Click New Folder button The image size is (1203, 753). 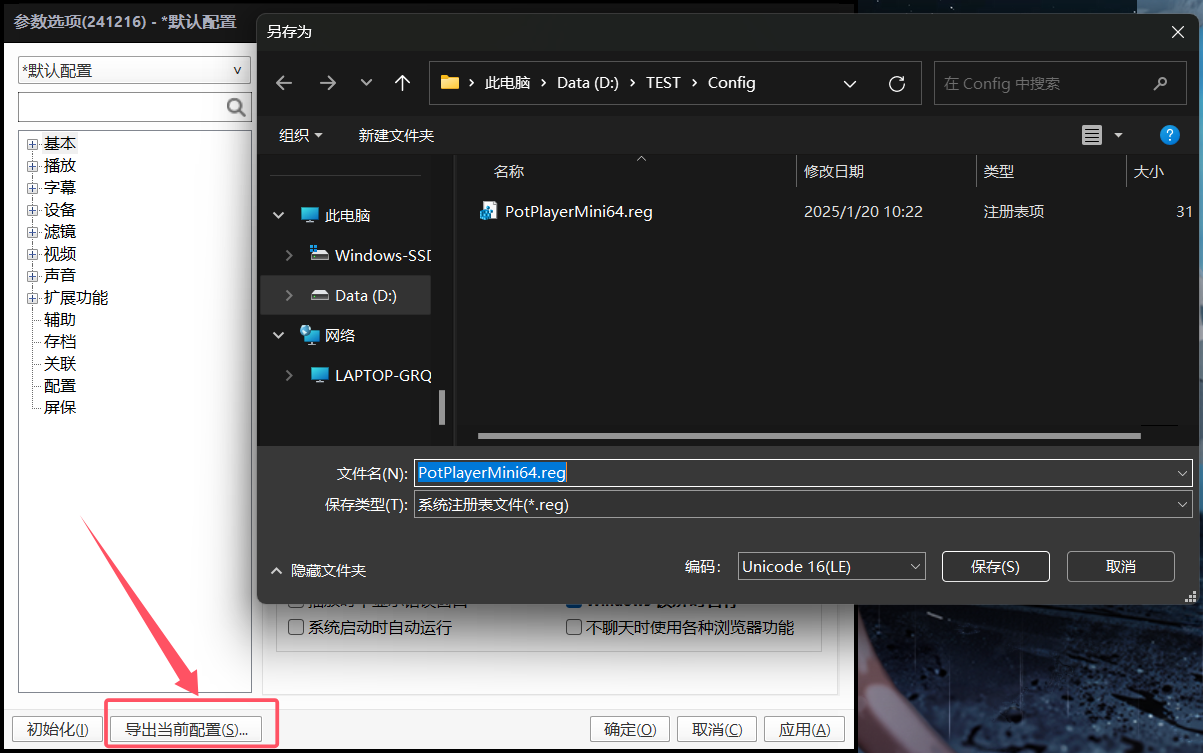coord(396,135)
